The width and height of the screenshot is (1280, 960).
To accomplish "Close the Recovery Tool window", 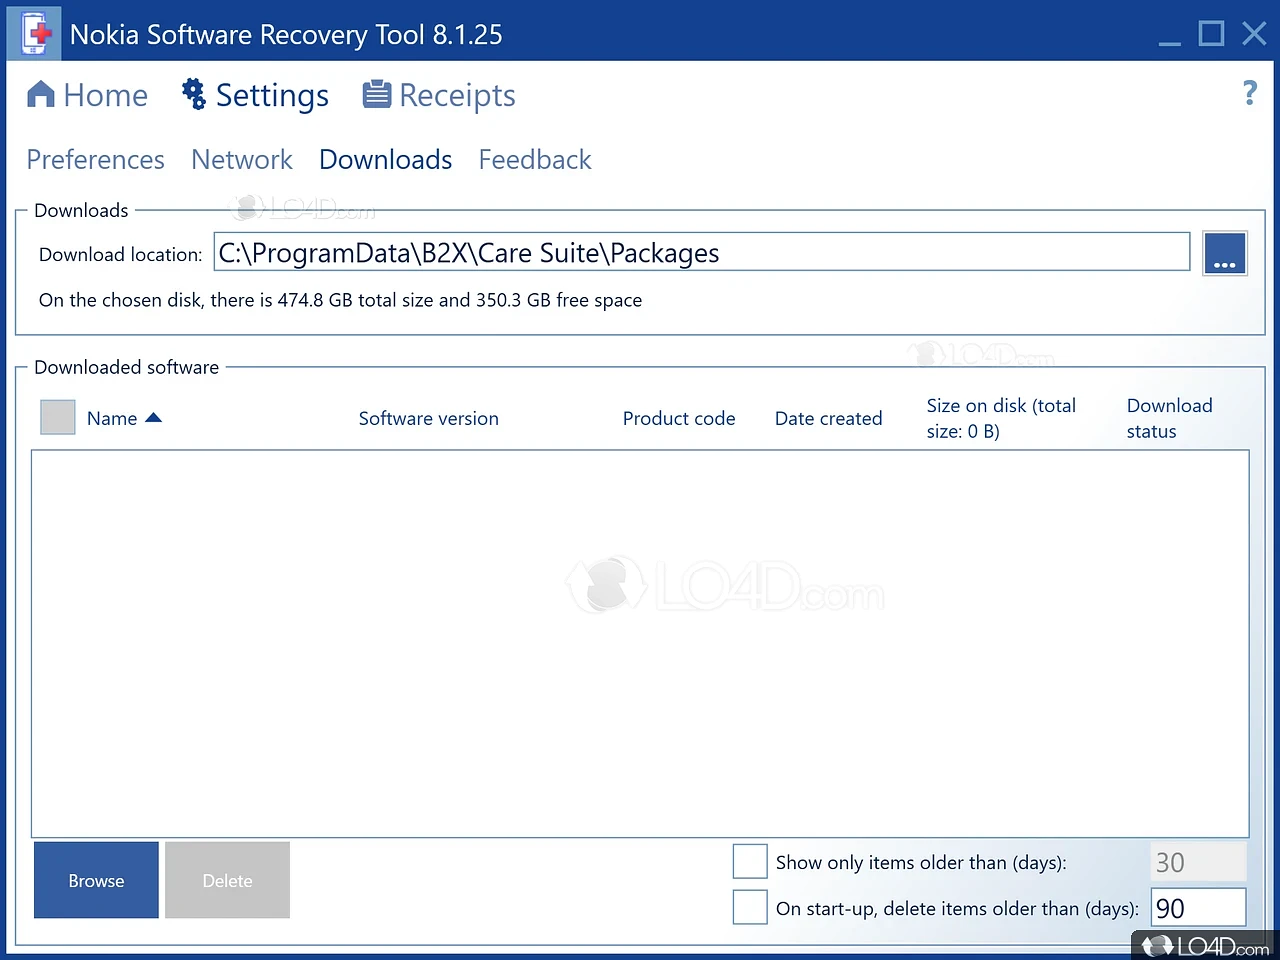I will pos(1255,33).
